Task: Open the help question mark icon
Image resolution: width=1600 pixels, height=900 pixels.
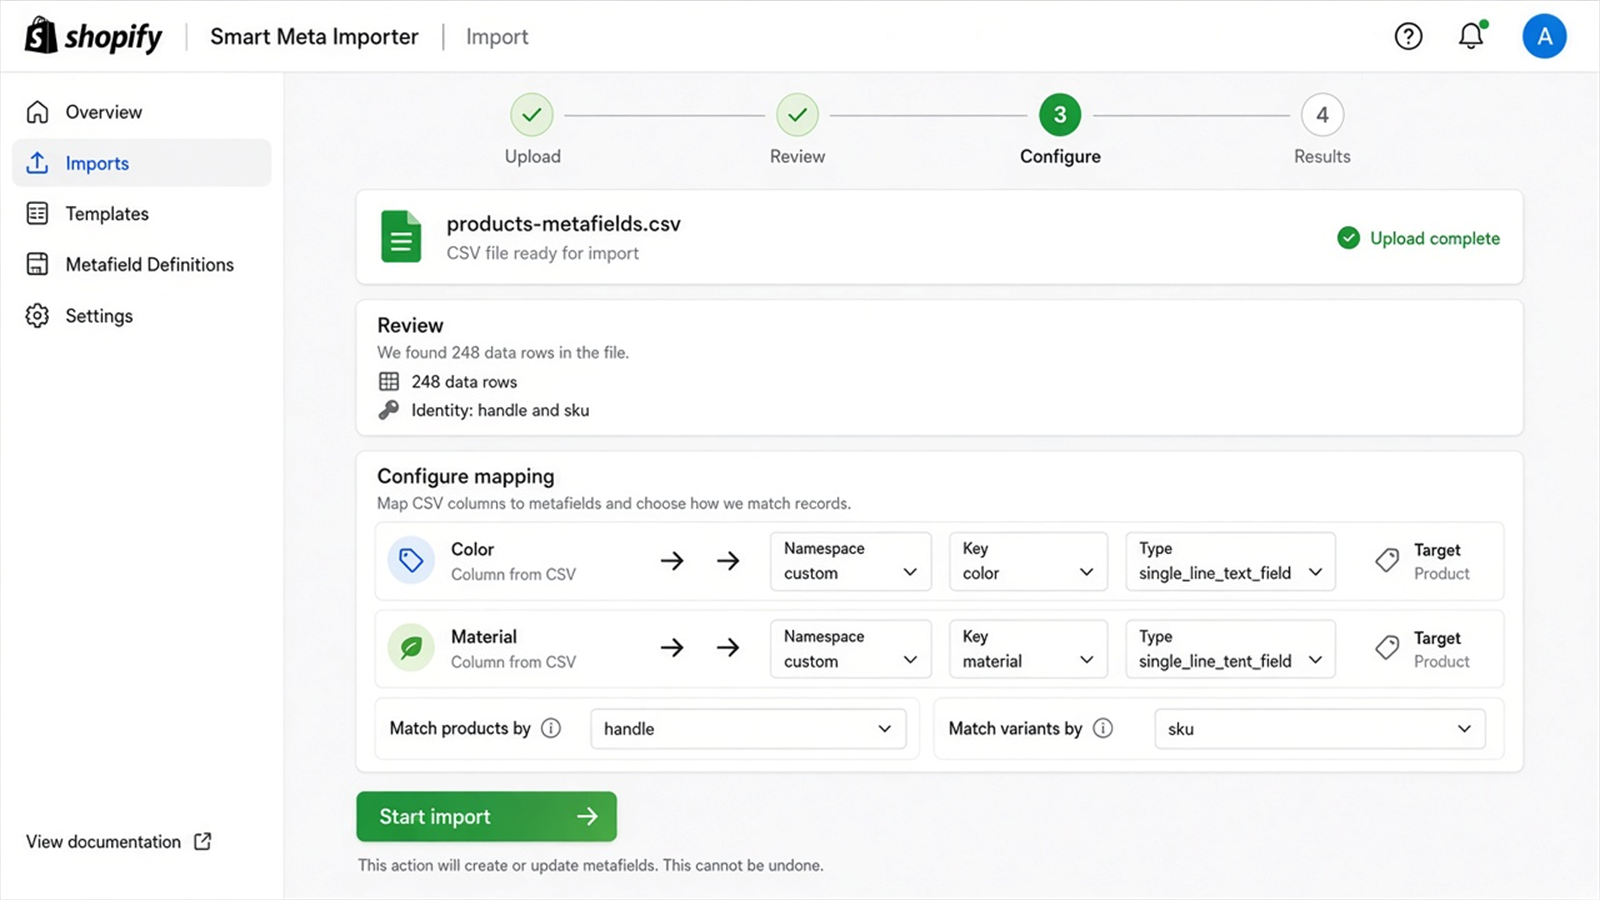Action: coord(1408,37)
